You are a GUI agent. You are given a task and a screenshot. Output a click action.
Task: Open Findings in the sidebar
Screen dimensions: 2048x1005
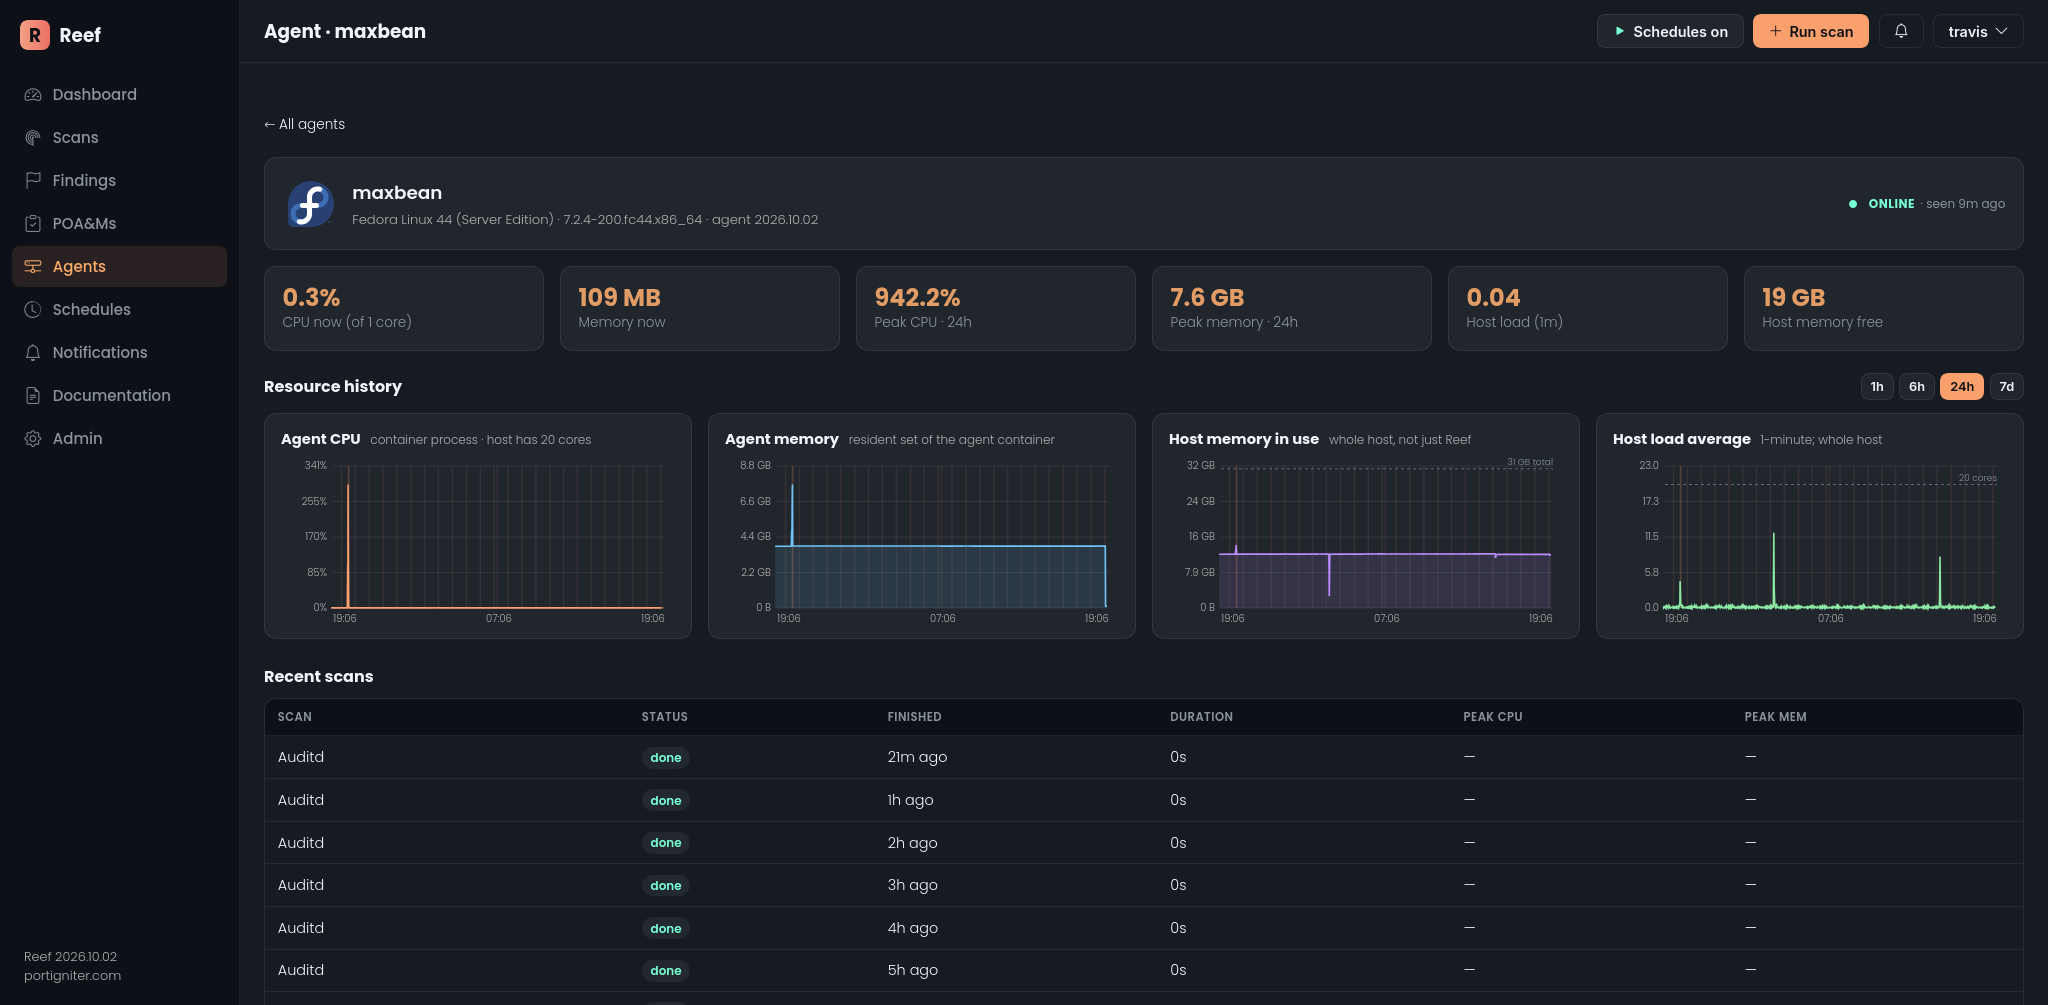tap(119, 181)
